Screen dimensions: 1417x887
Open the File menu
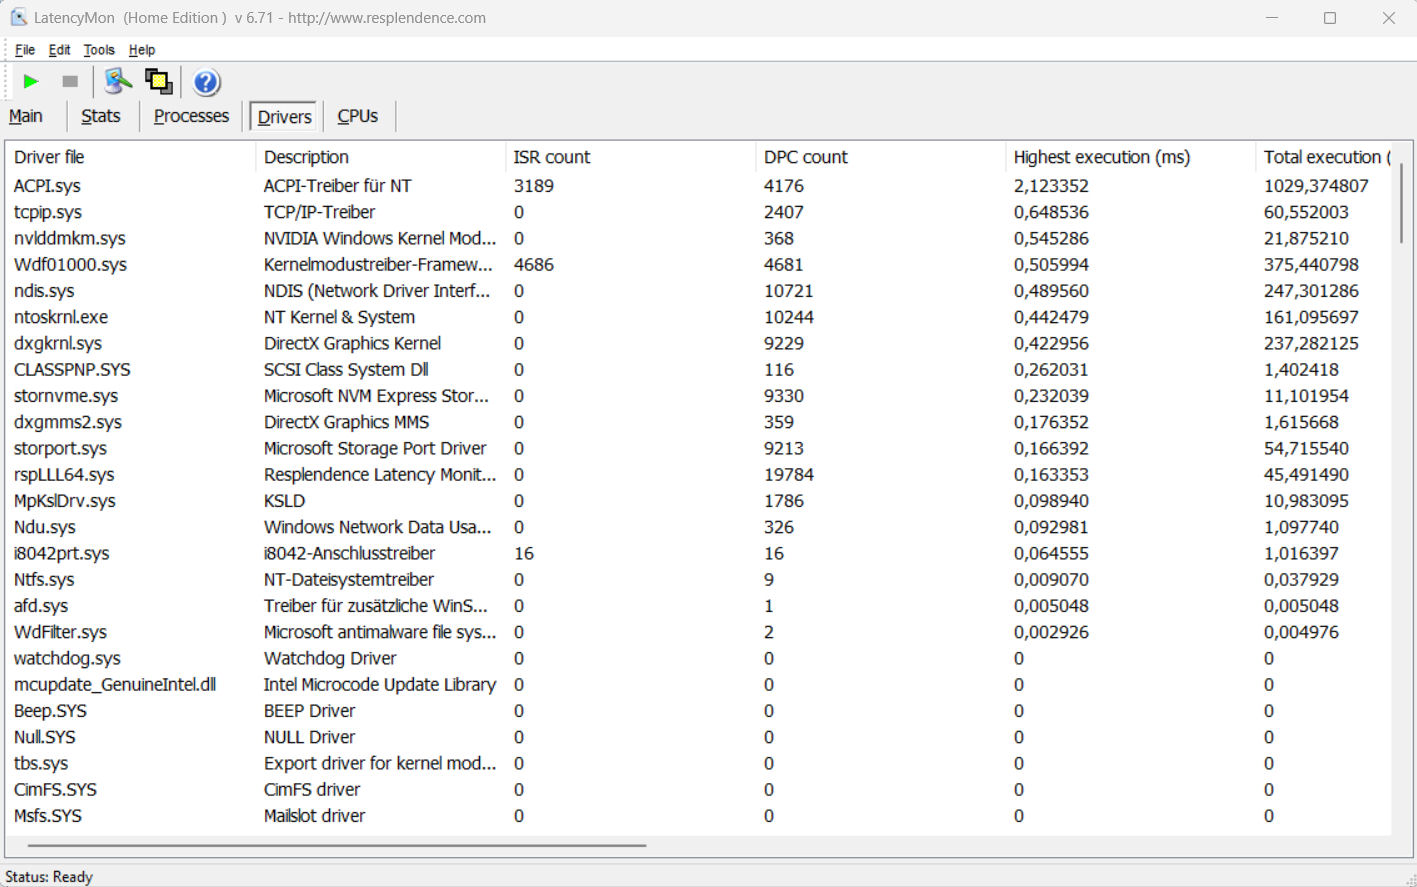[25, 50]
